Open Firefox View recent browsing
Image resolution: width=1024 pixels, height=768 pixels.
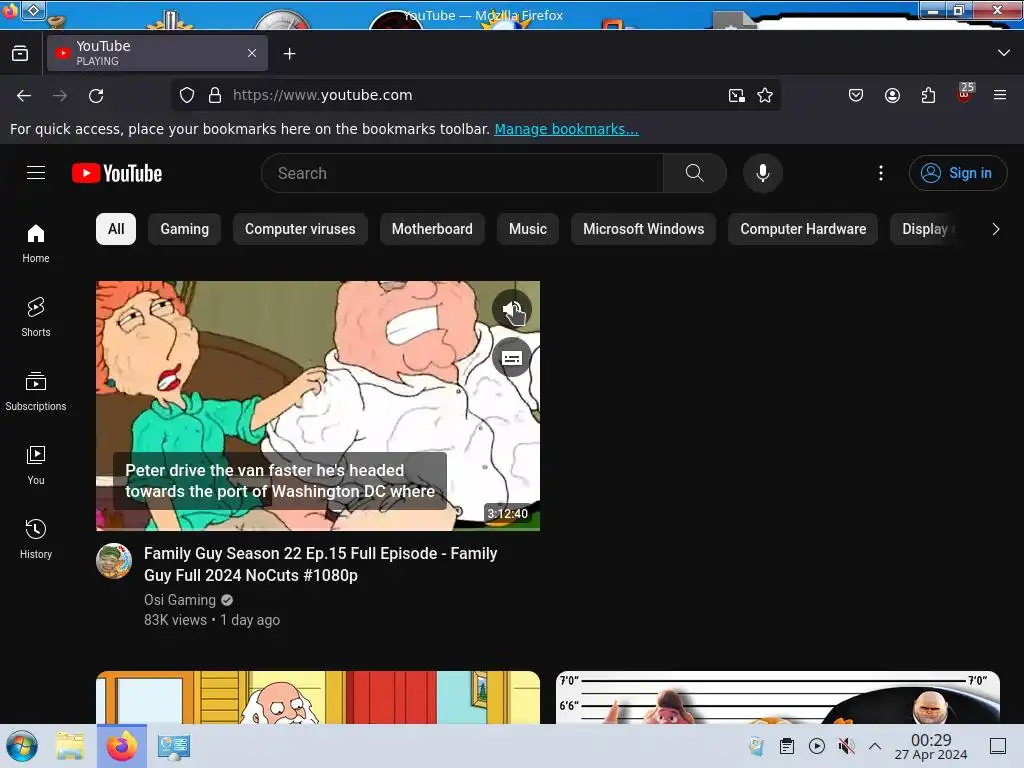click(x=20, y=54)
